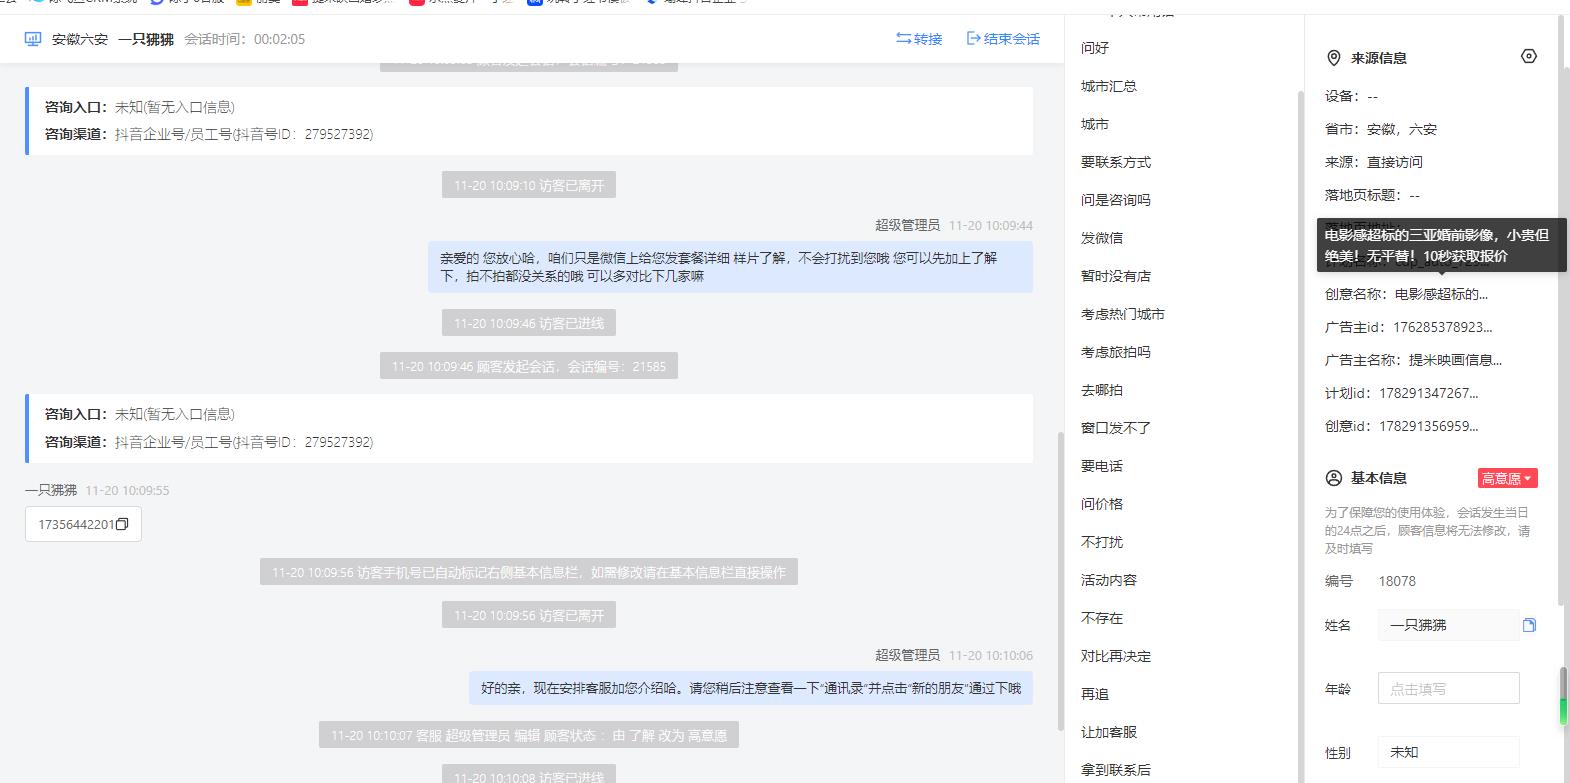The height and width of the screenshot is (783, 1570).
Task: Open the 性别 未知 selector
Action: 1448,752
